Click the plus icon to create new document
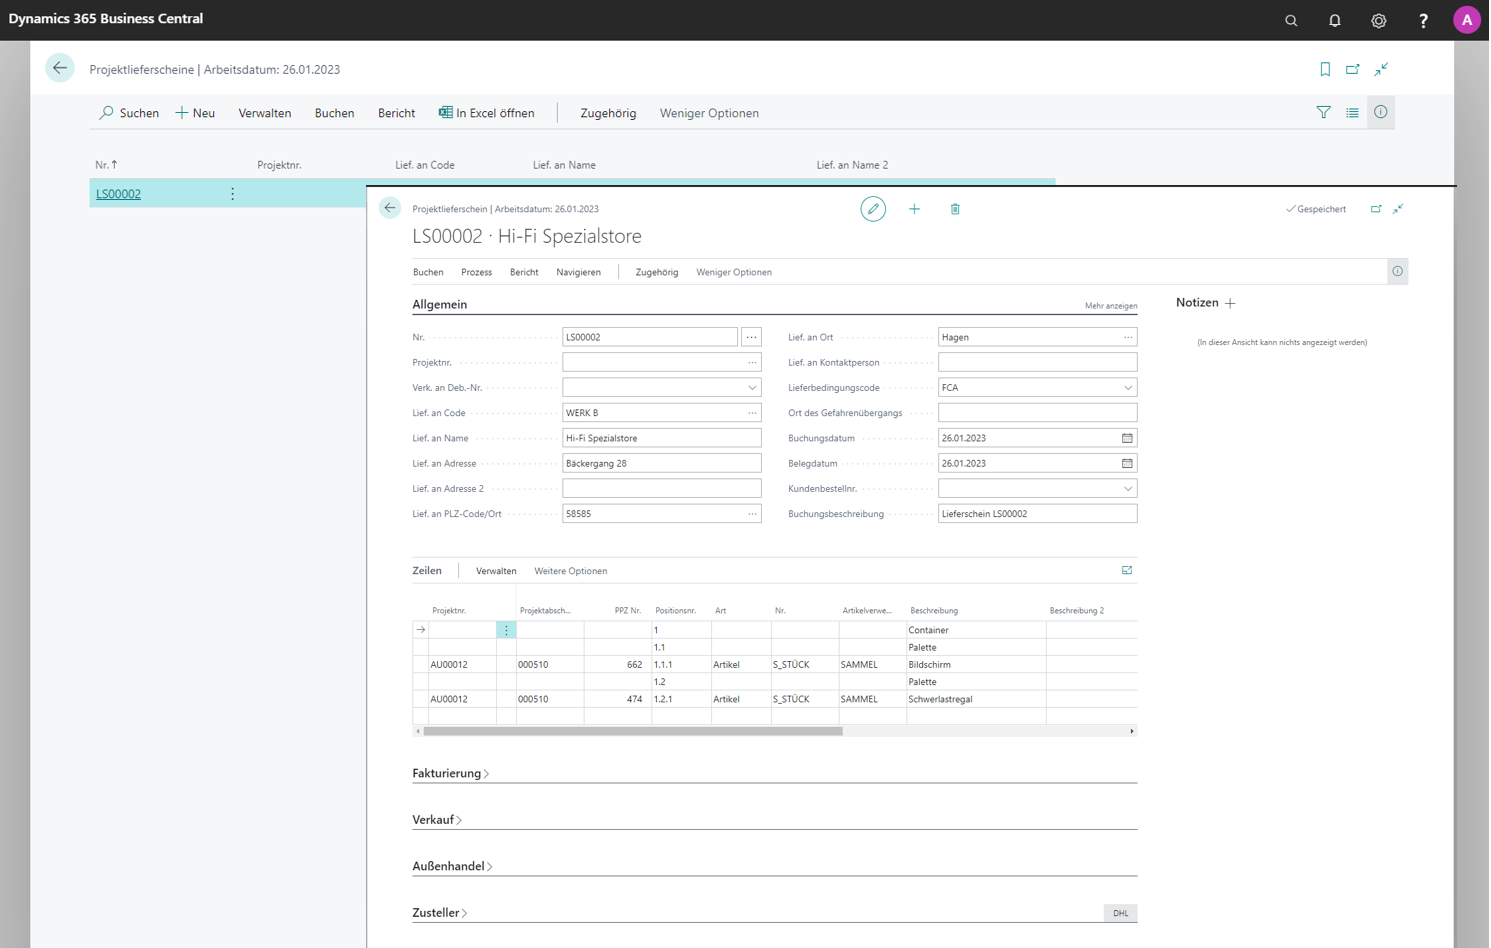The width and height of the screenshot is (1491, 948). [x=913, y=209]
